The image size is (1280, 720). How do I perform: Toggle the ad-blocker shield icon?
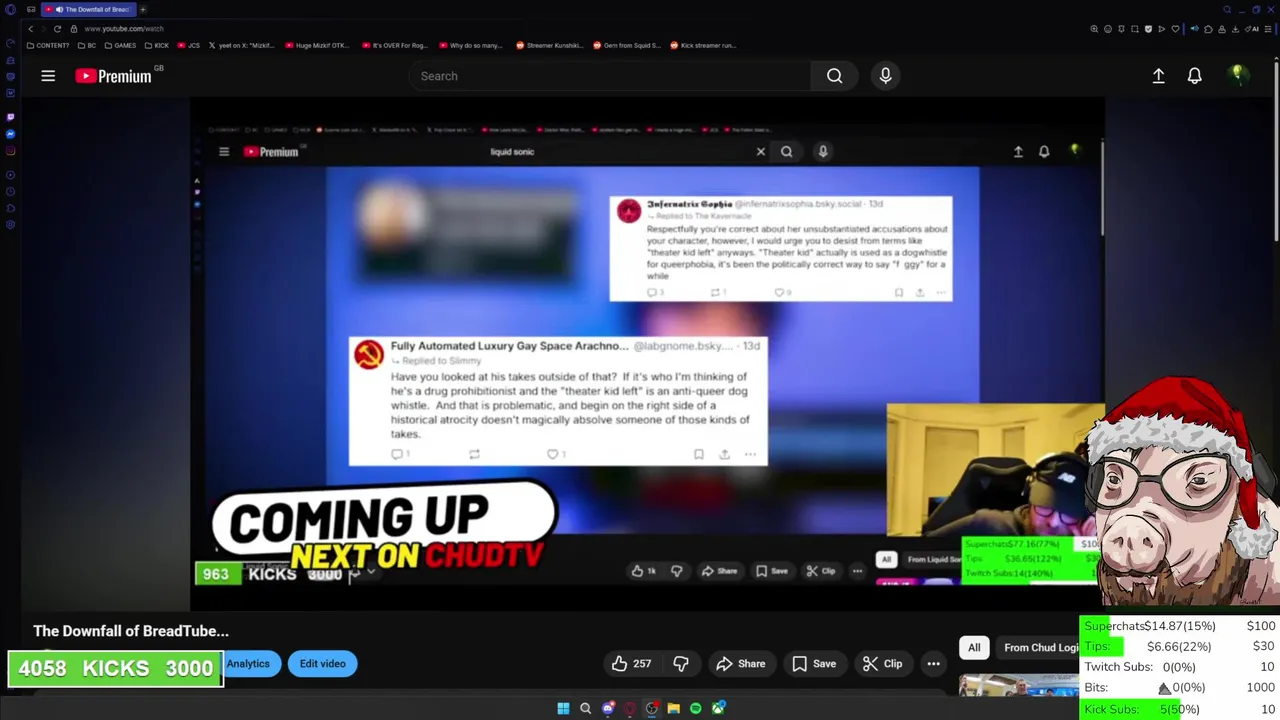point(1148,29)
